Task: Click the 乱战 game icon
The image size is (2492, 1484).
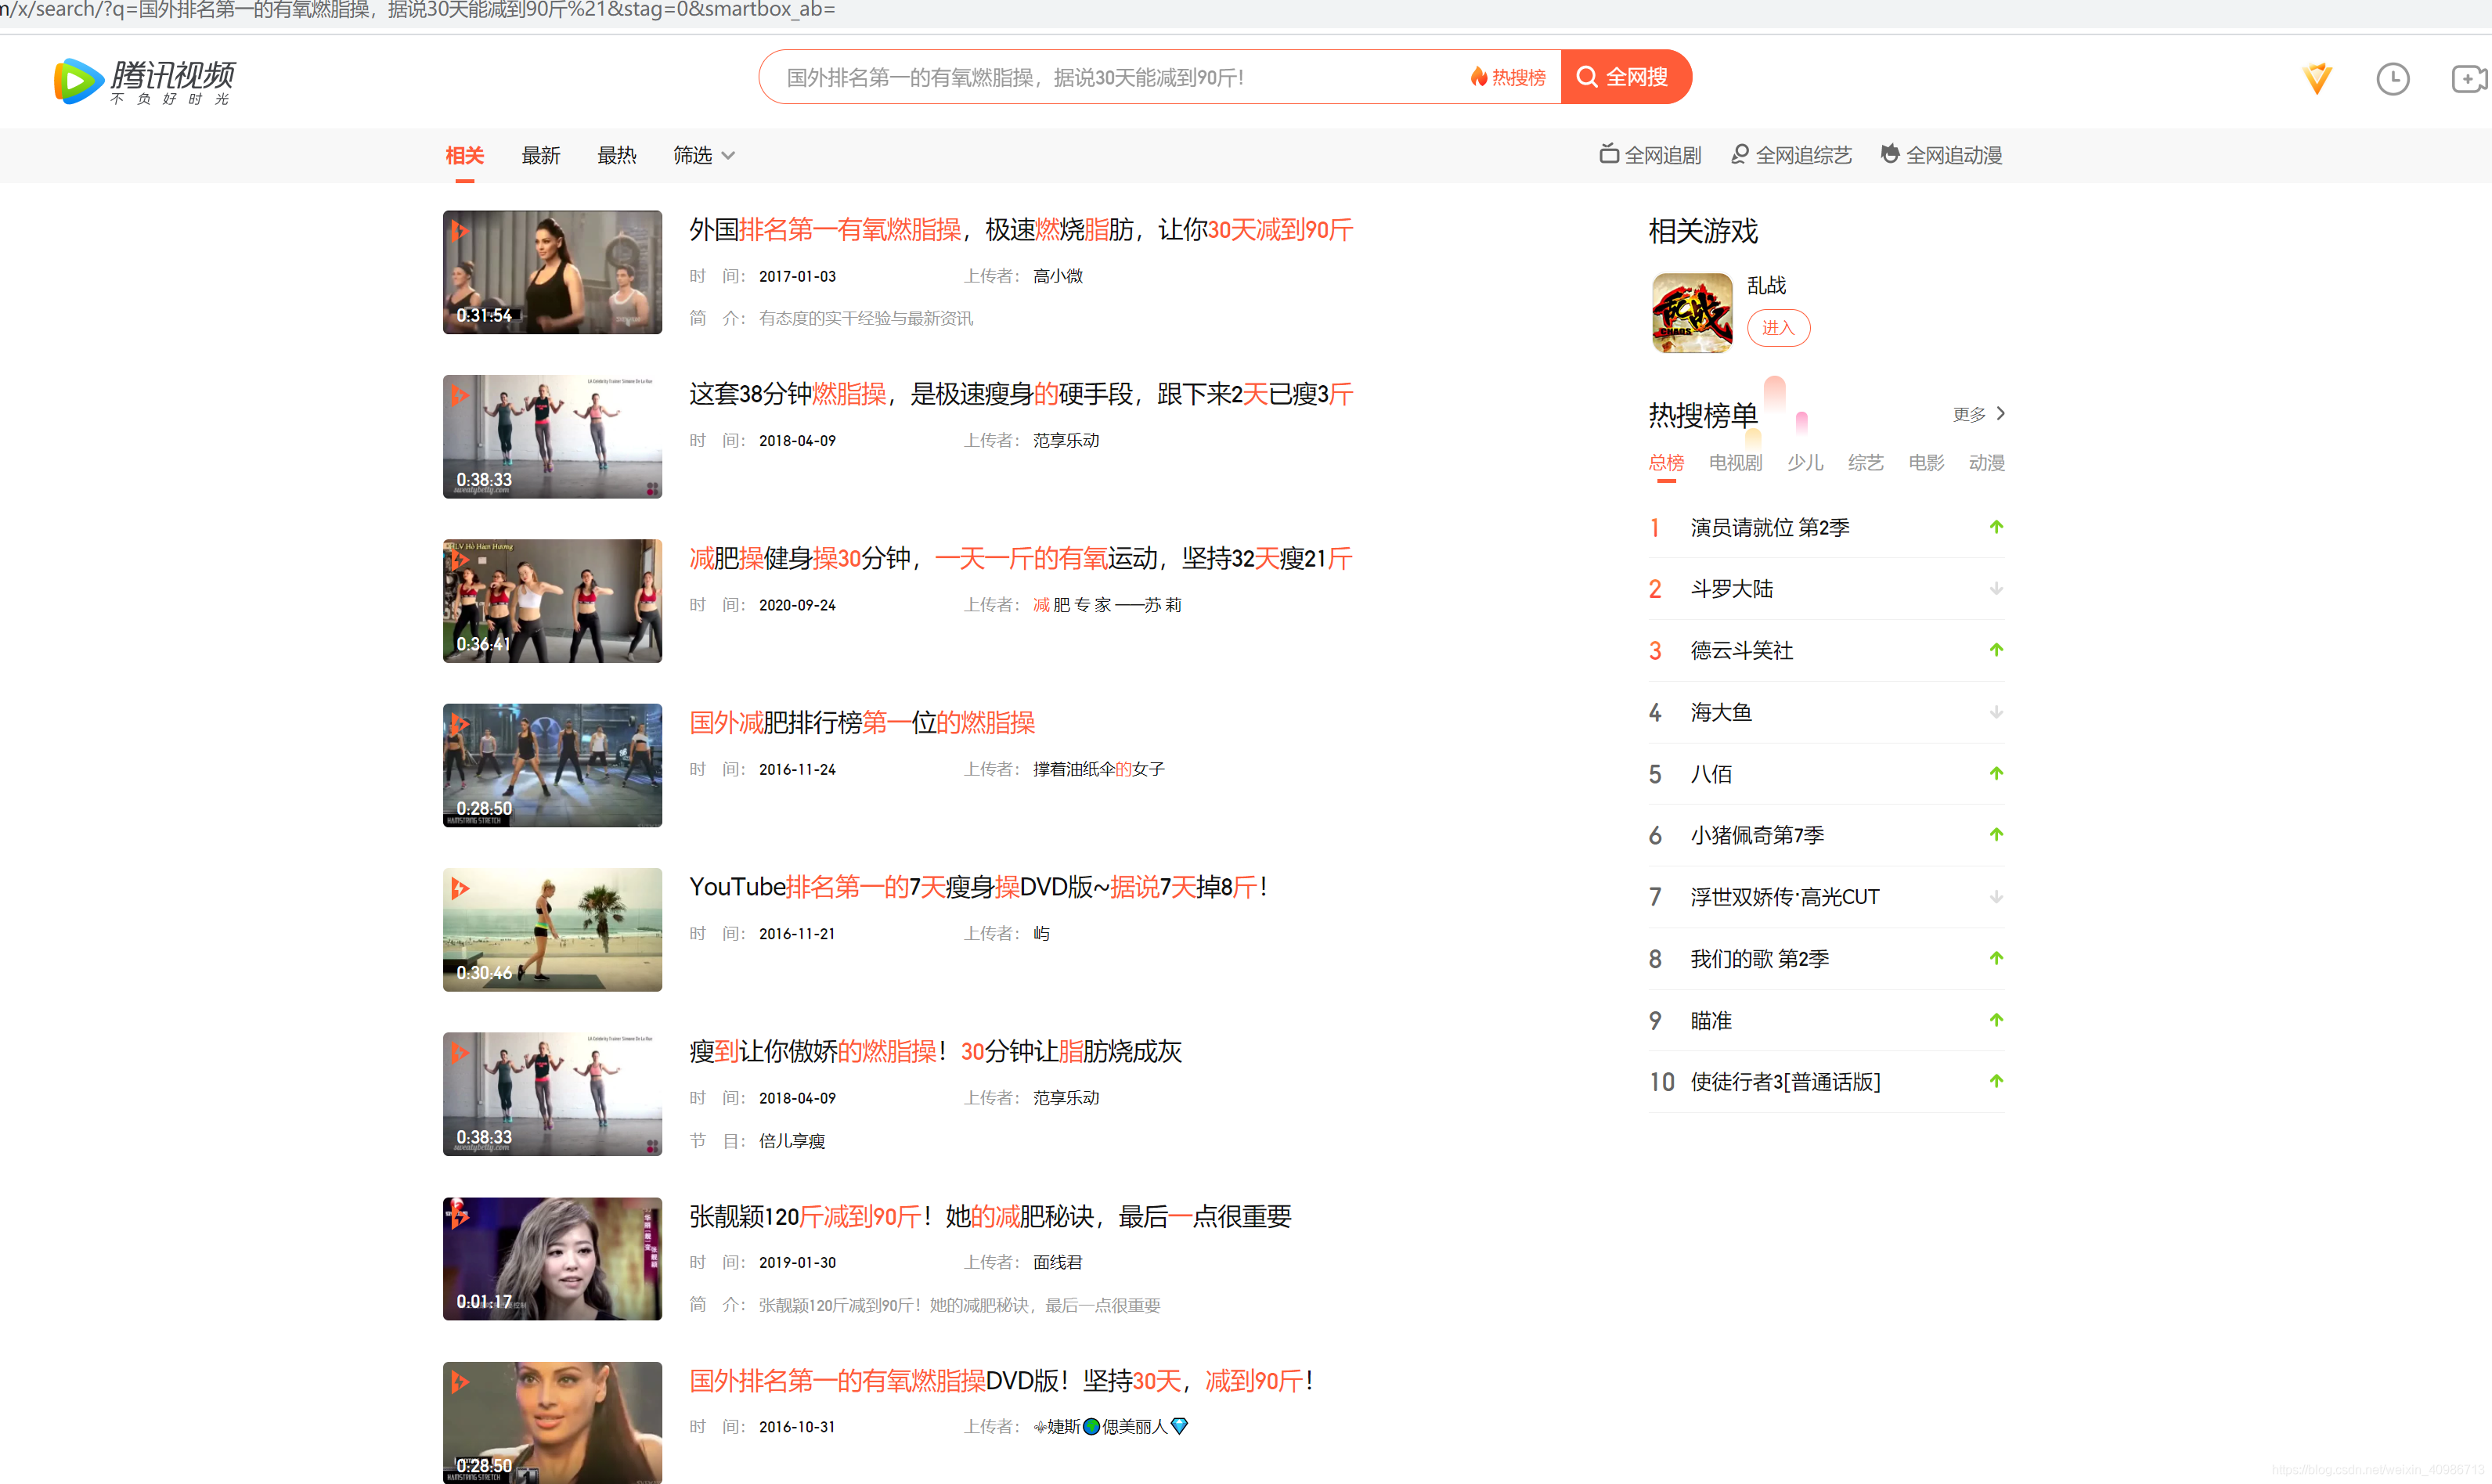Action: click(x=1691, y=313)
